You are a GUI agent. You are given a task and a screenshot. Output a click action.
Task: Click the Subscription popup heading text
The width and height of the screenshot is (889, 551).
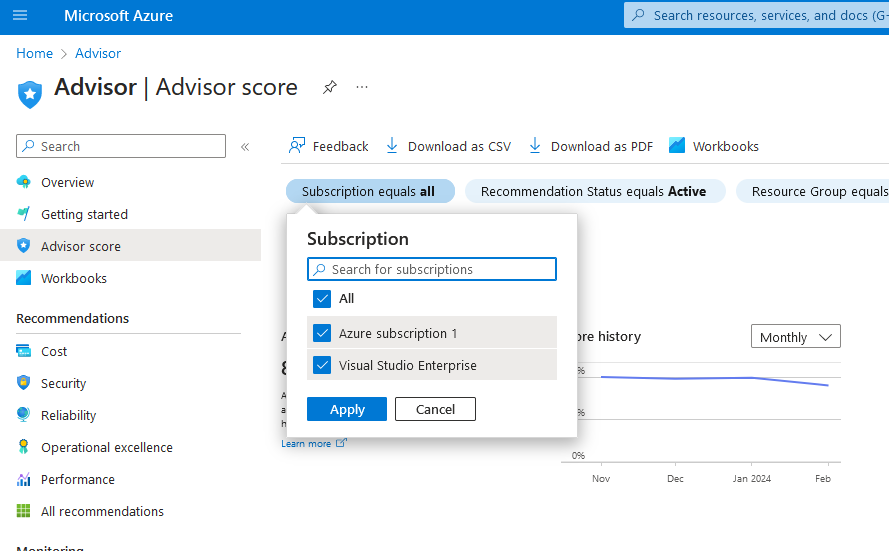[358, 239]
